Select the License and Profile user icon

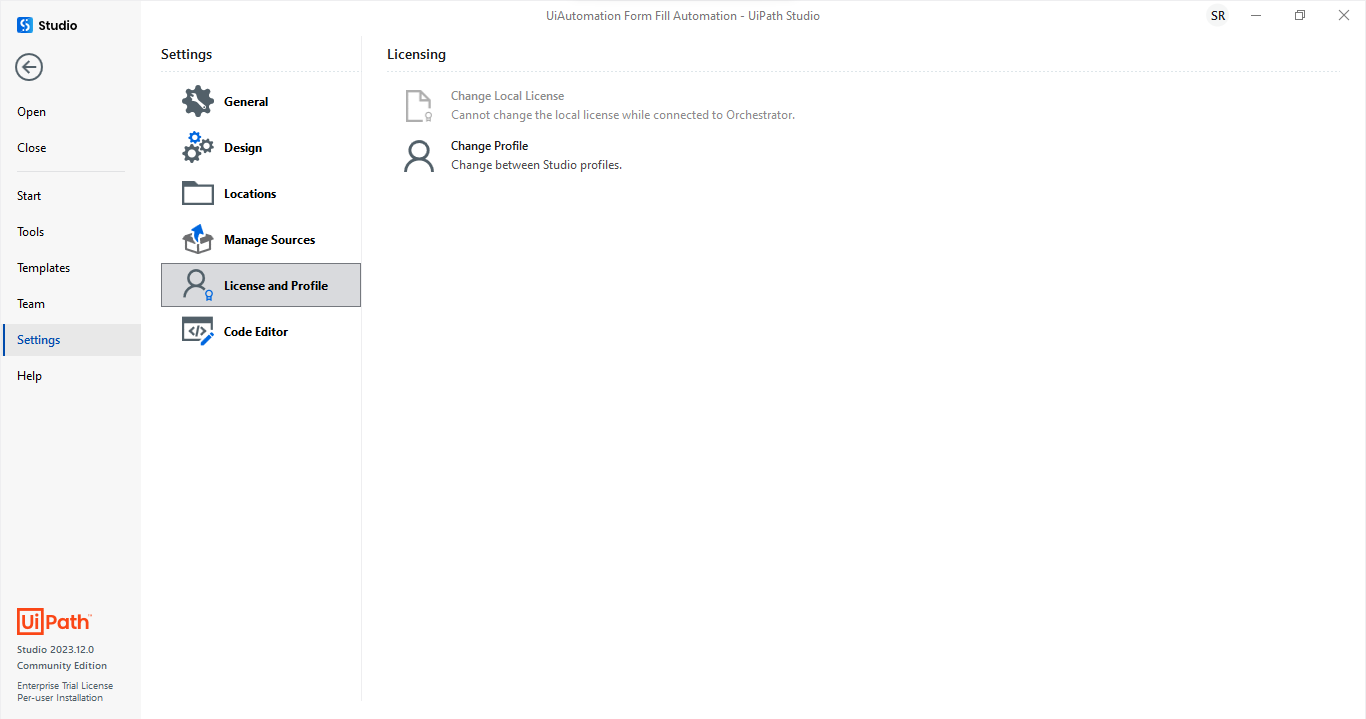pos(198,285)
